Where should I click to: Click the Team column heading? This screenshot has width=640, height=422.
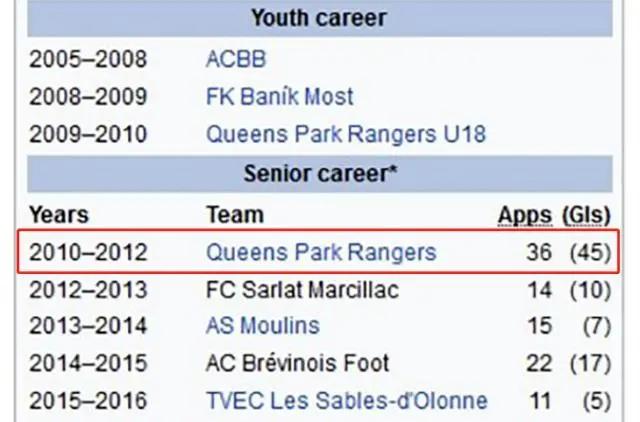[235, 215]
